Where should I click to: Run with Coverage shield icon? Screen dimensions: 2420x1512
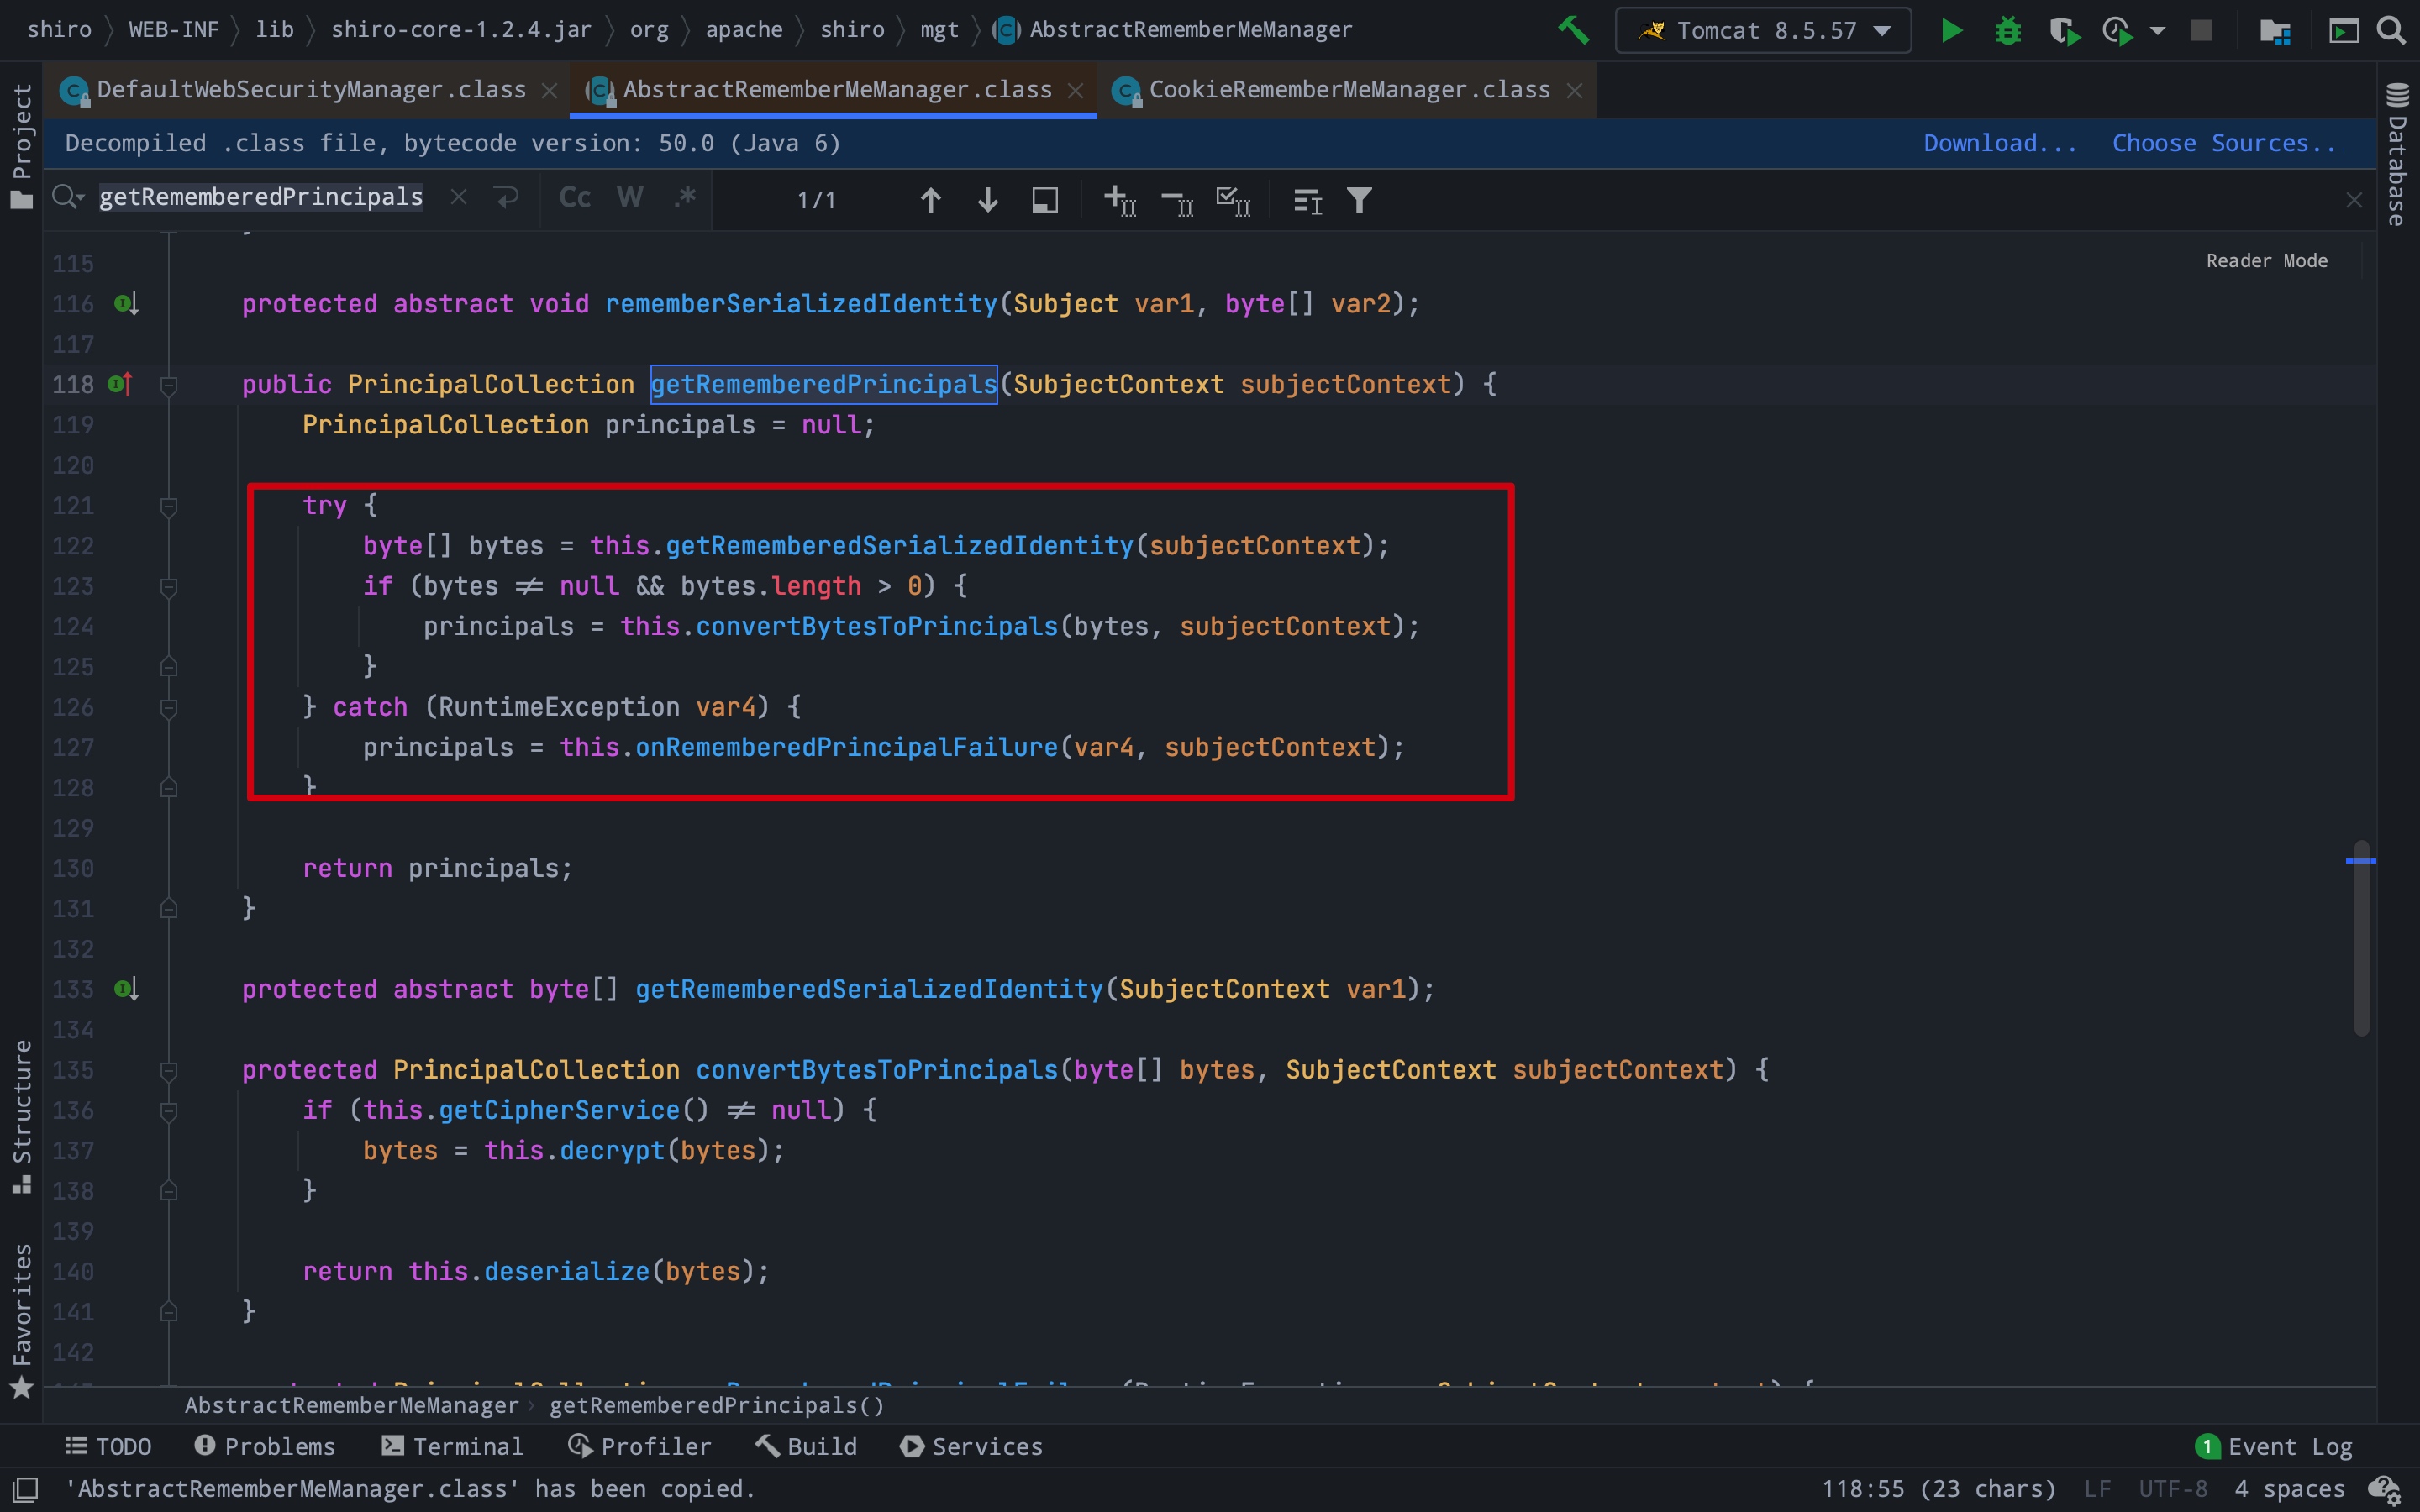point(2064,31)
